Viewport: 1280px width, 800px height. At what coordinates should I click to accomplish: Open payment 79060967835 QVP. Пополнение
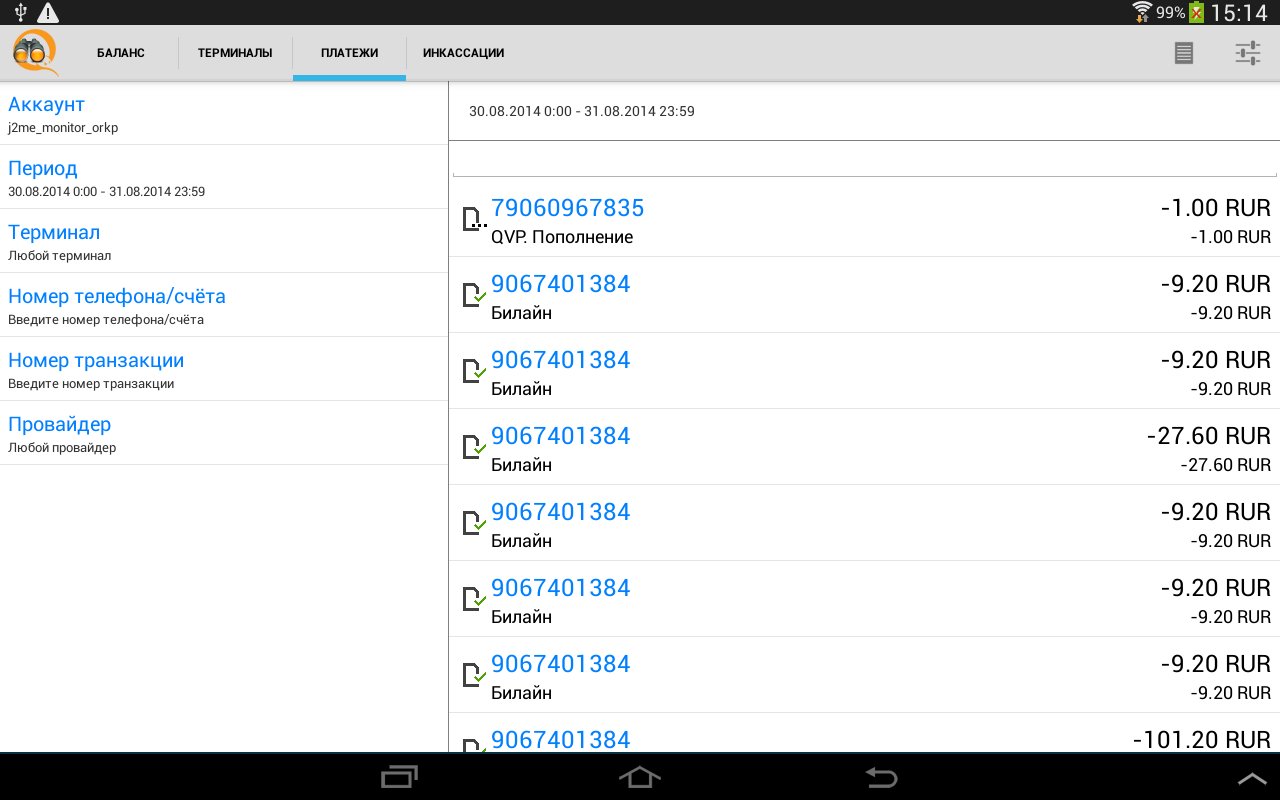click(x=864, y=219)
